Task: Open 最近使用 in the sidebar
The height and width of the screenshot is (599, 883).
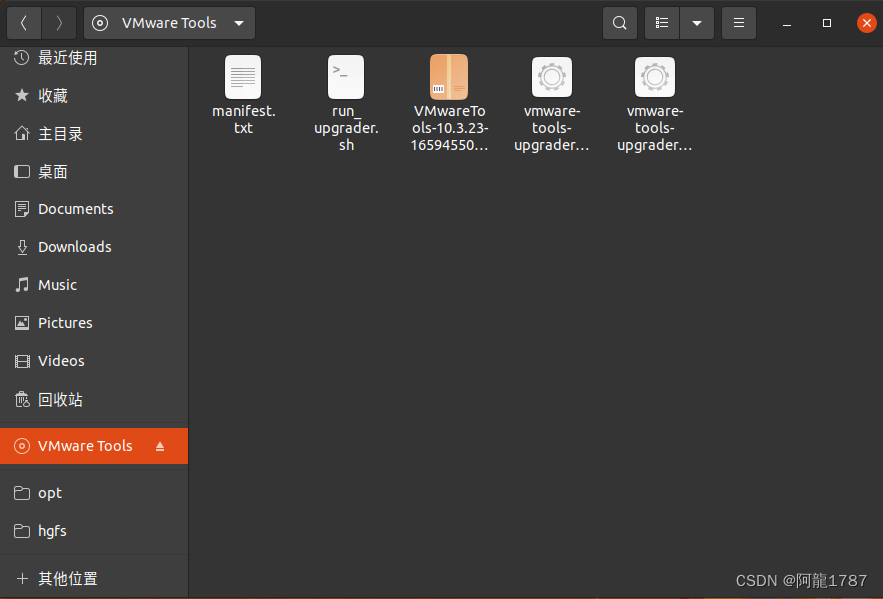Action: pyautogui.click(x=94, y=57)
